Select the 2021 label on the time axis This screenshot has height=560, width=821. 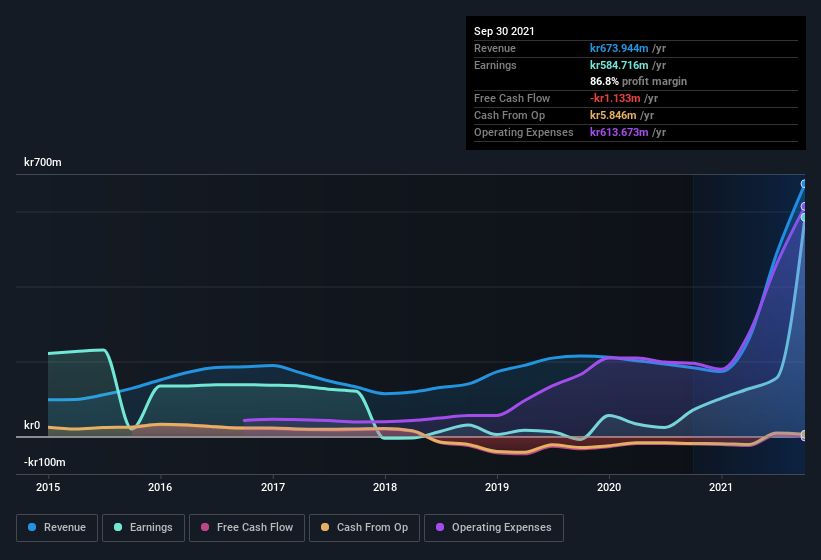pyautogui.click(x=721, y=487)
